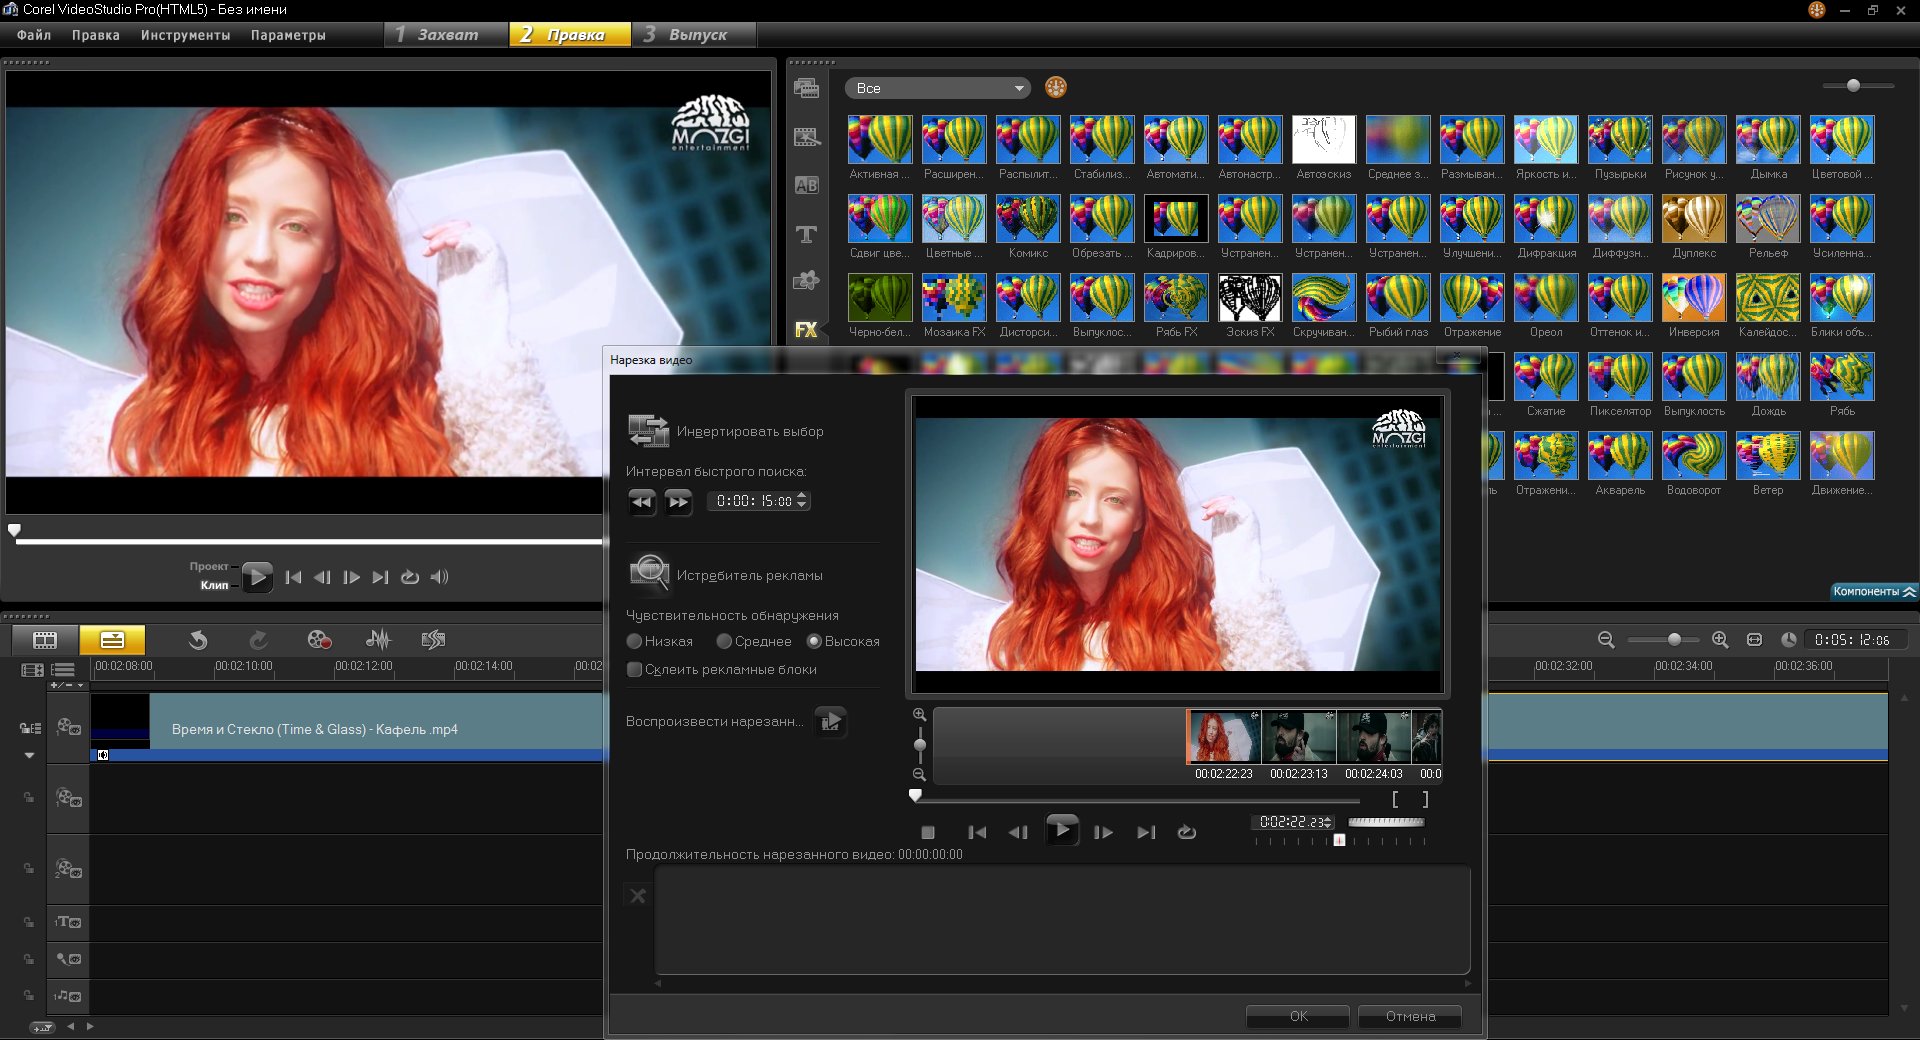Adjust the 0:02:22:23 timecode stepper
This screenshot has width=1920, height=1040.
coord(1328,822)
